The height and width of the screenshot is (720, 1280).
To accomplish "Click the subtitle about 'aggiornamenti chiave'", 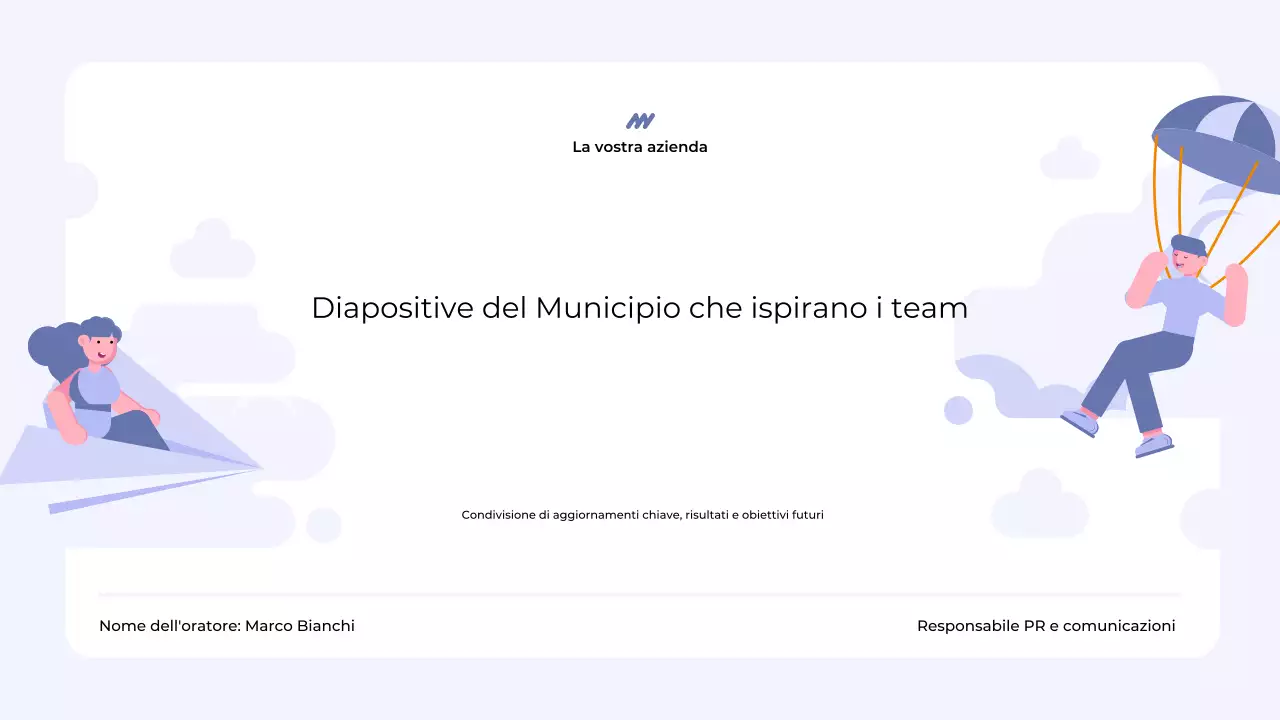I will pyautogui.click(x=642, y=514).
